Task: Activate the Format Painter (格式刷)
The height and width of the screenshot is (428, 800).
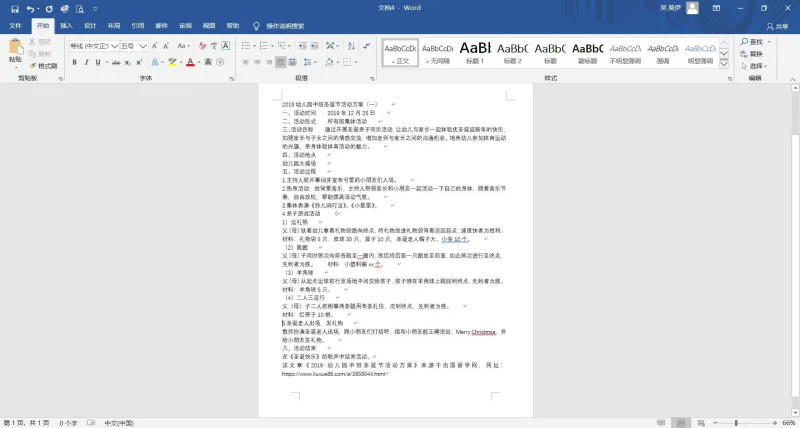Action: point(43,66)
